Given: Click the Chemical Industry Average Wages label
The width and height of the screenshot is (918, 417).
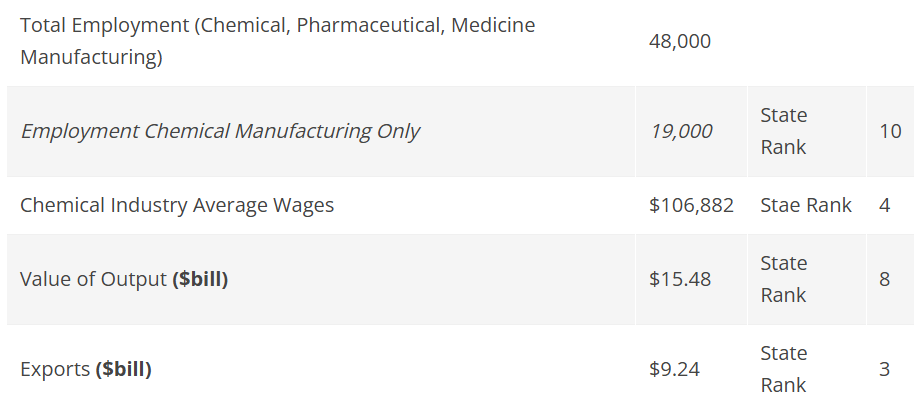Looking at the screenshot, I should (x=177, y=205).
